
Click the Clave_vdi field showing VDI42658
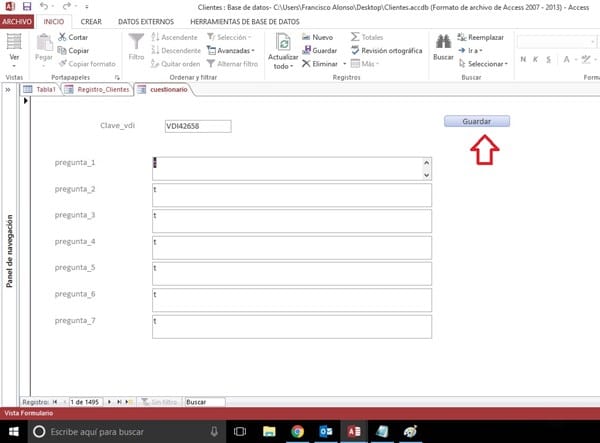[197, 126]
